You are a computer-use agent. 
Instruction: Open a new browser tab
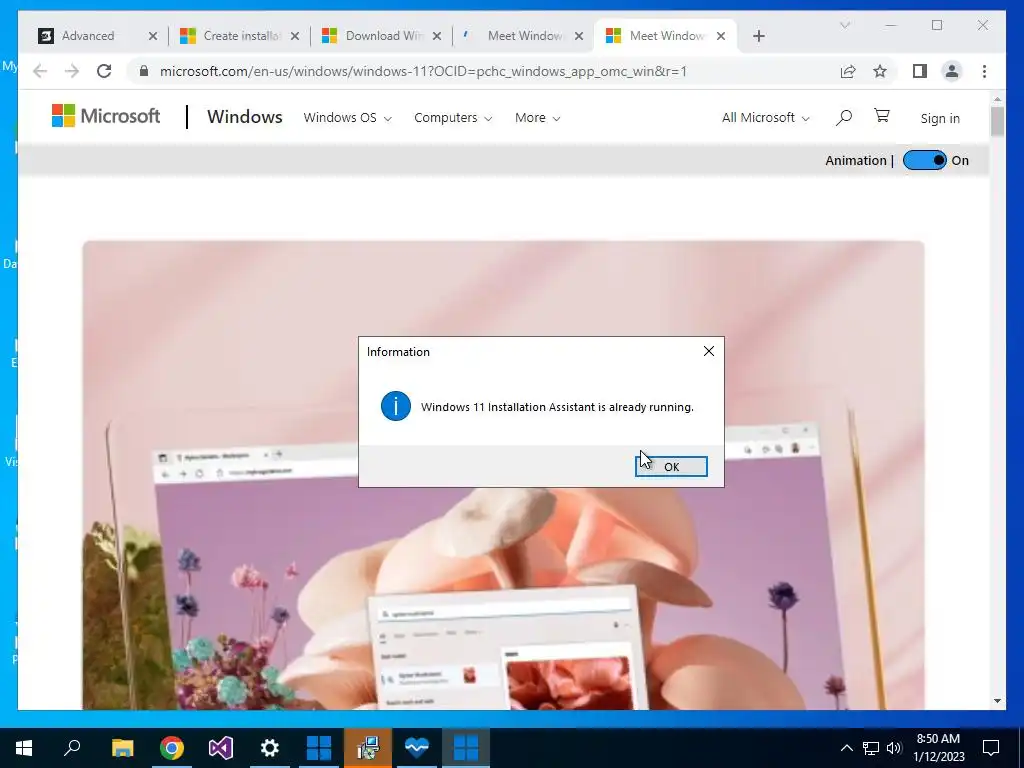point(758,36)
